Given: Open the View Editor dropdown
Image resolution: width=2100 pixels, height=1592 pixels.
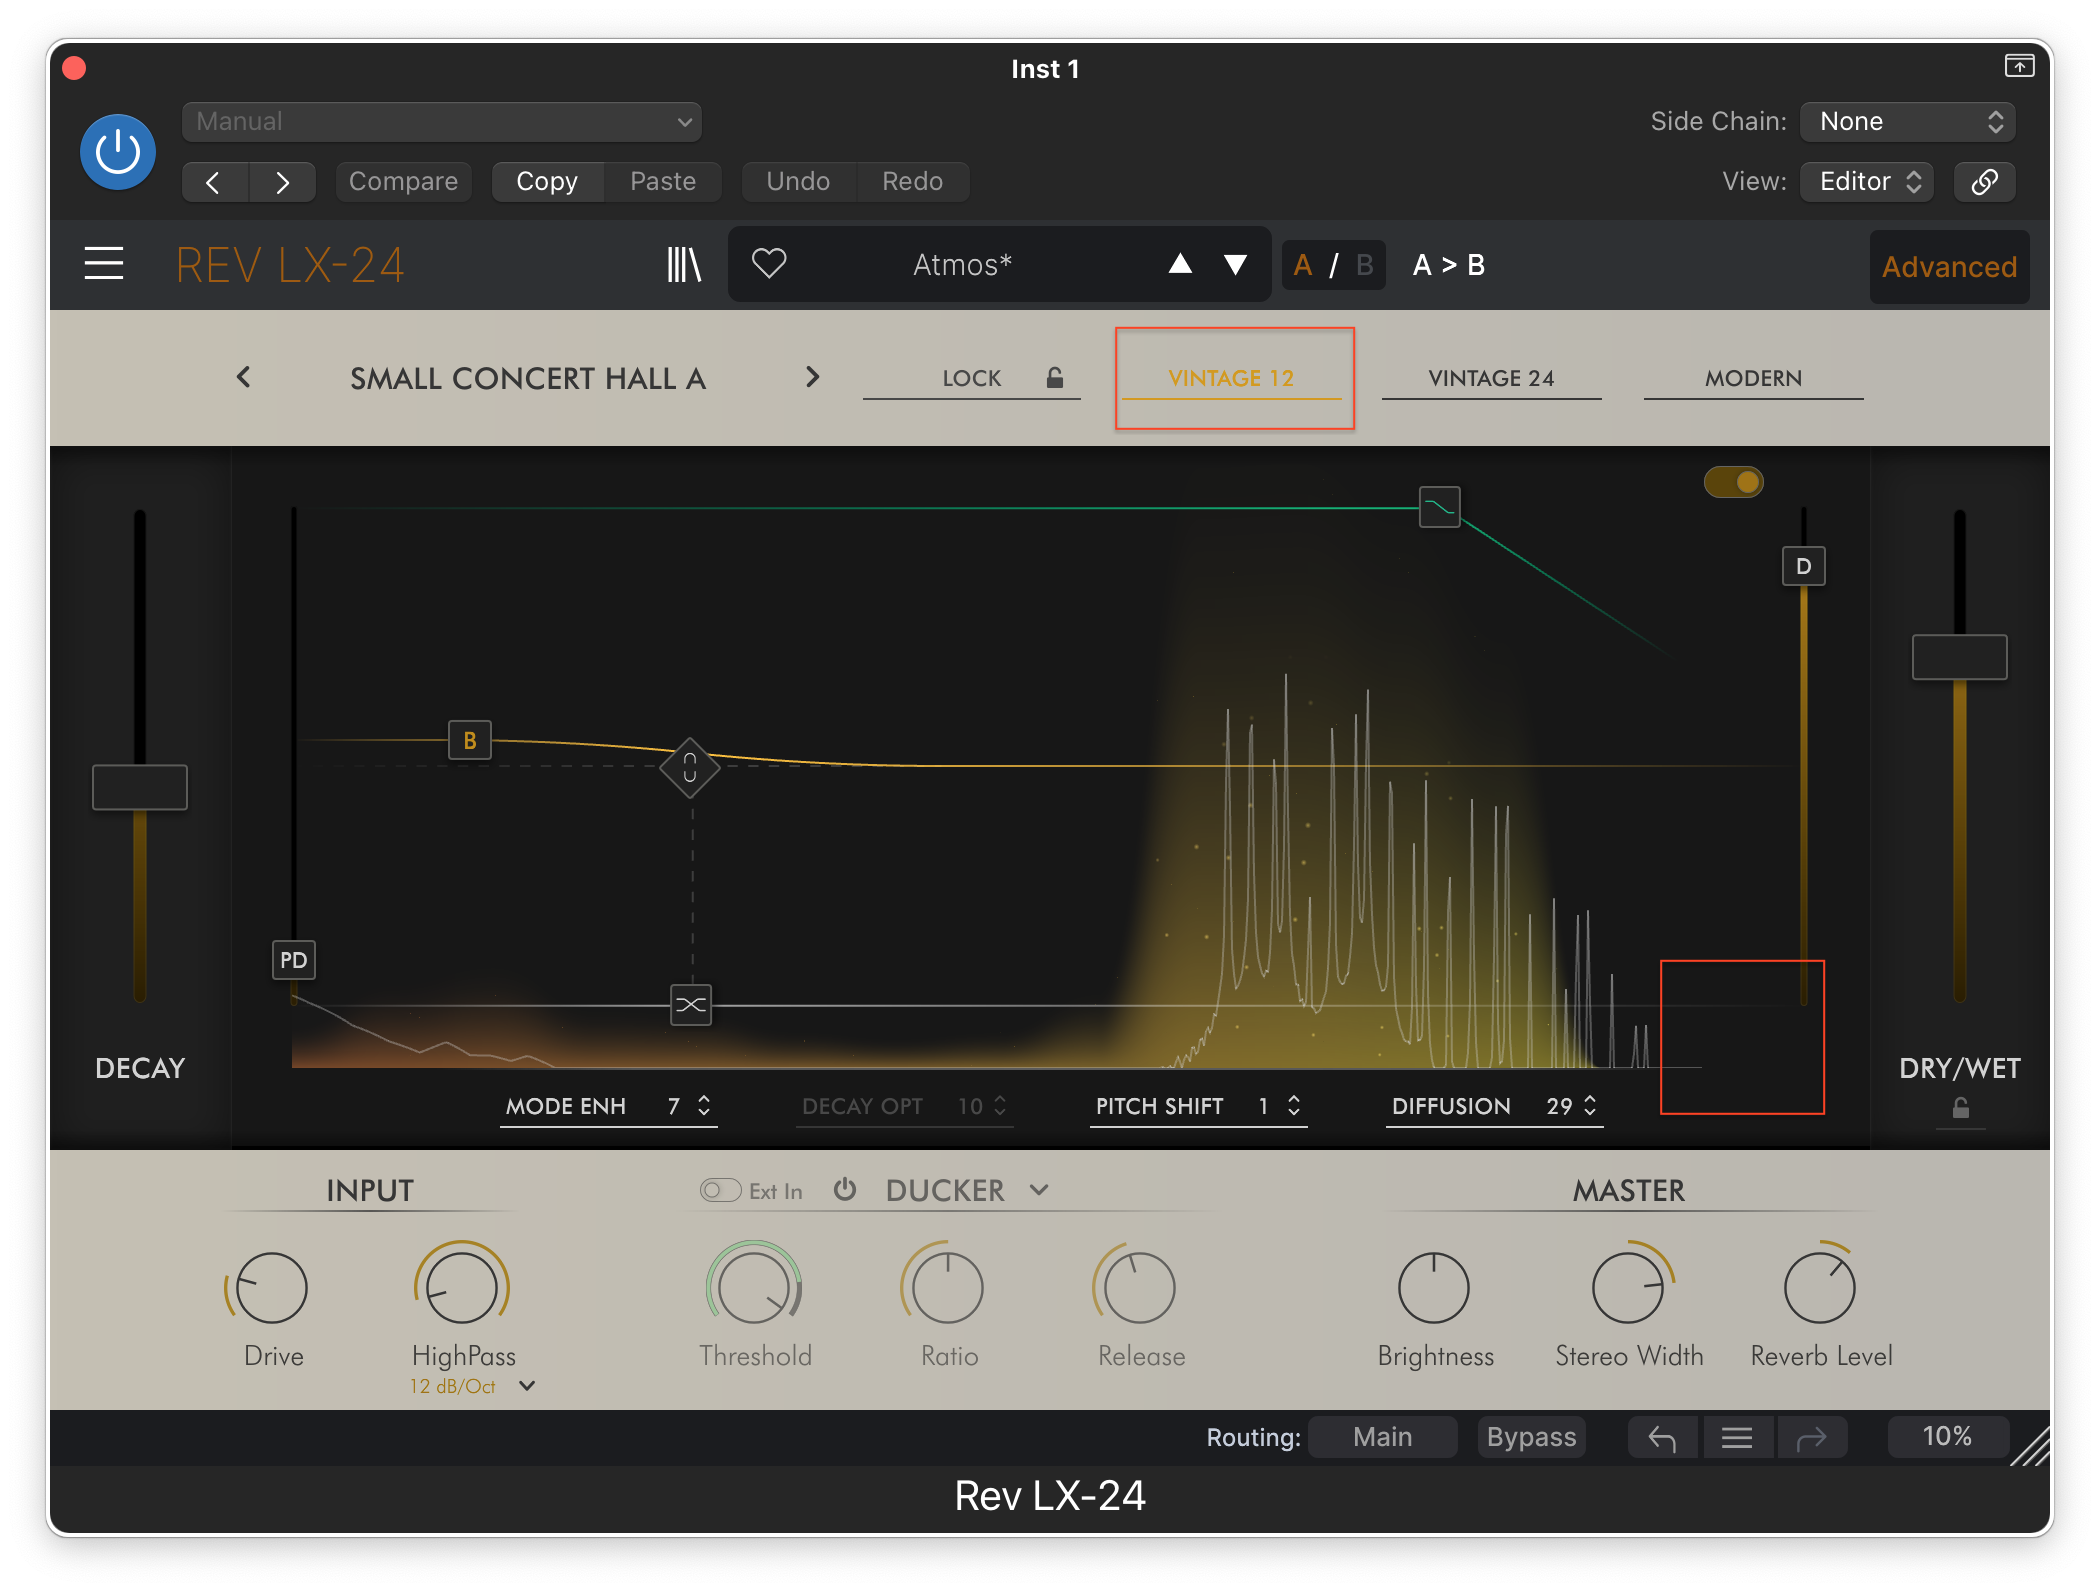Looking at the screenshot, I should [x=1867, y=182].
